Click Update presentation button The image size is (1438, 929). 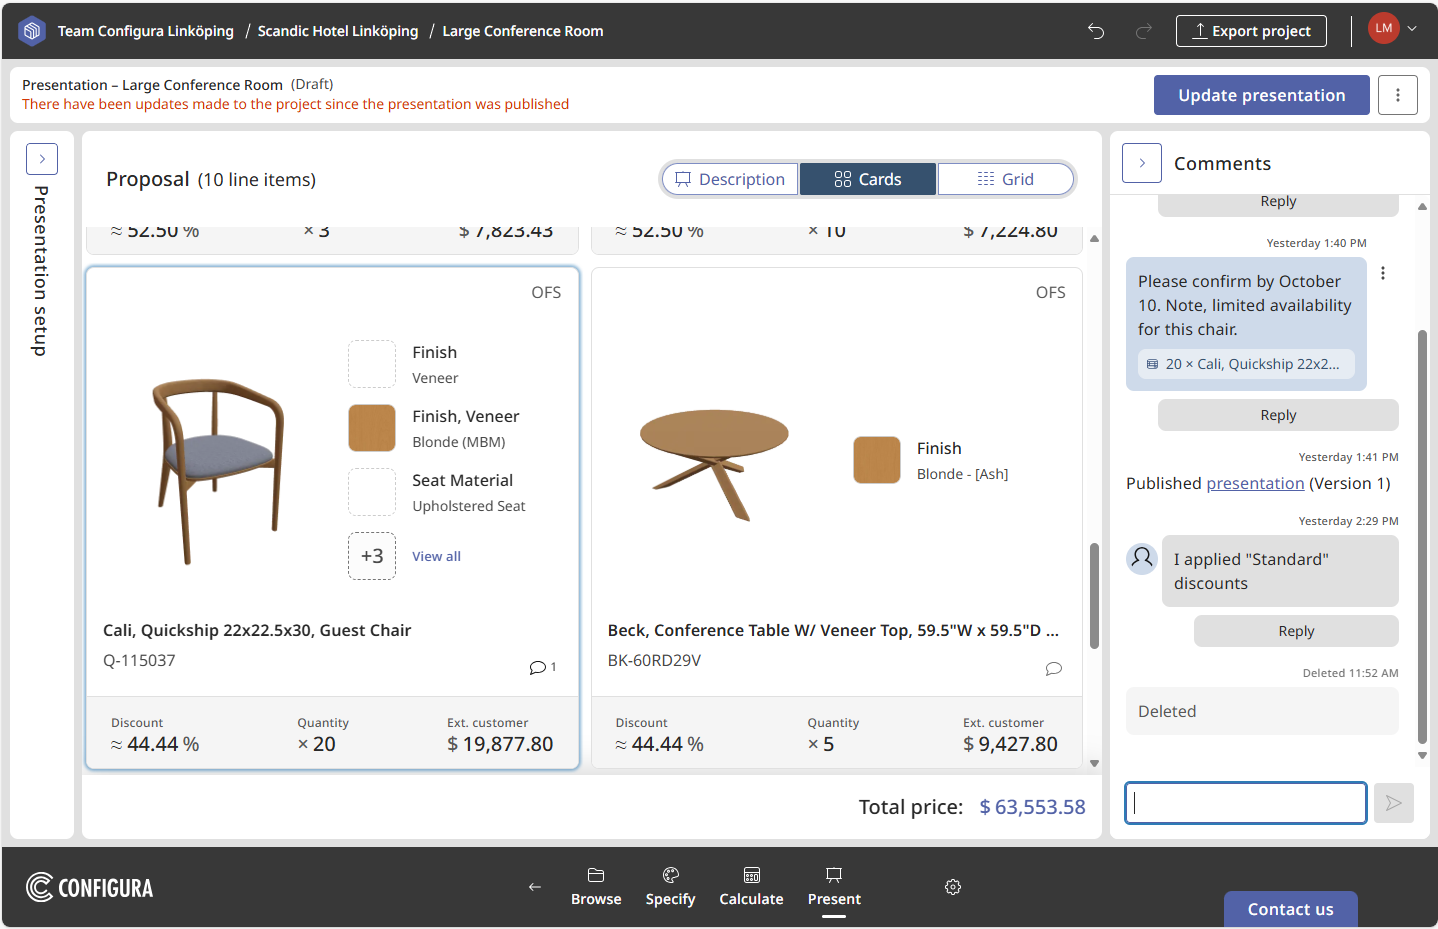1261,95
